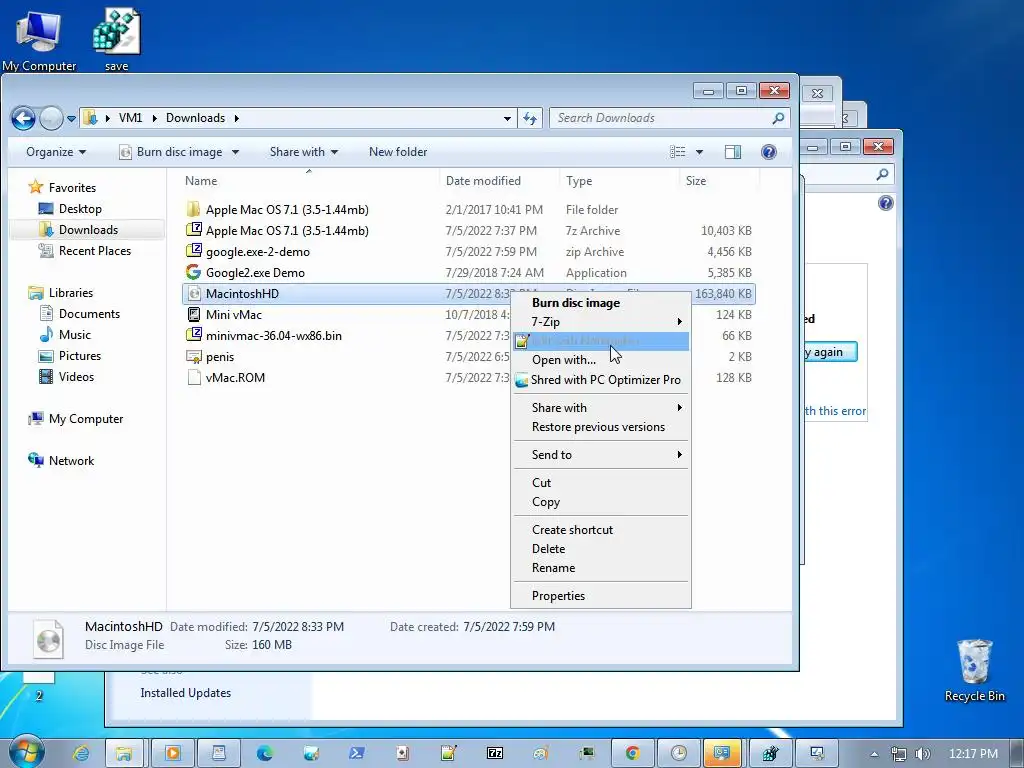Expand the 7-Zip context submenu
The width and height of the screenshot is (1024, 768).
point(600,322)
